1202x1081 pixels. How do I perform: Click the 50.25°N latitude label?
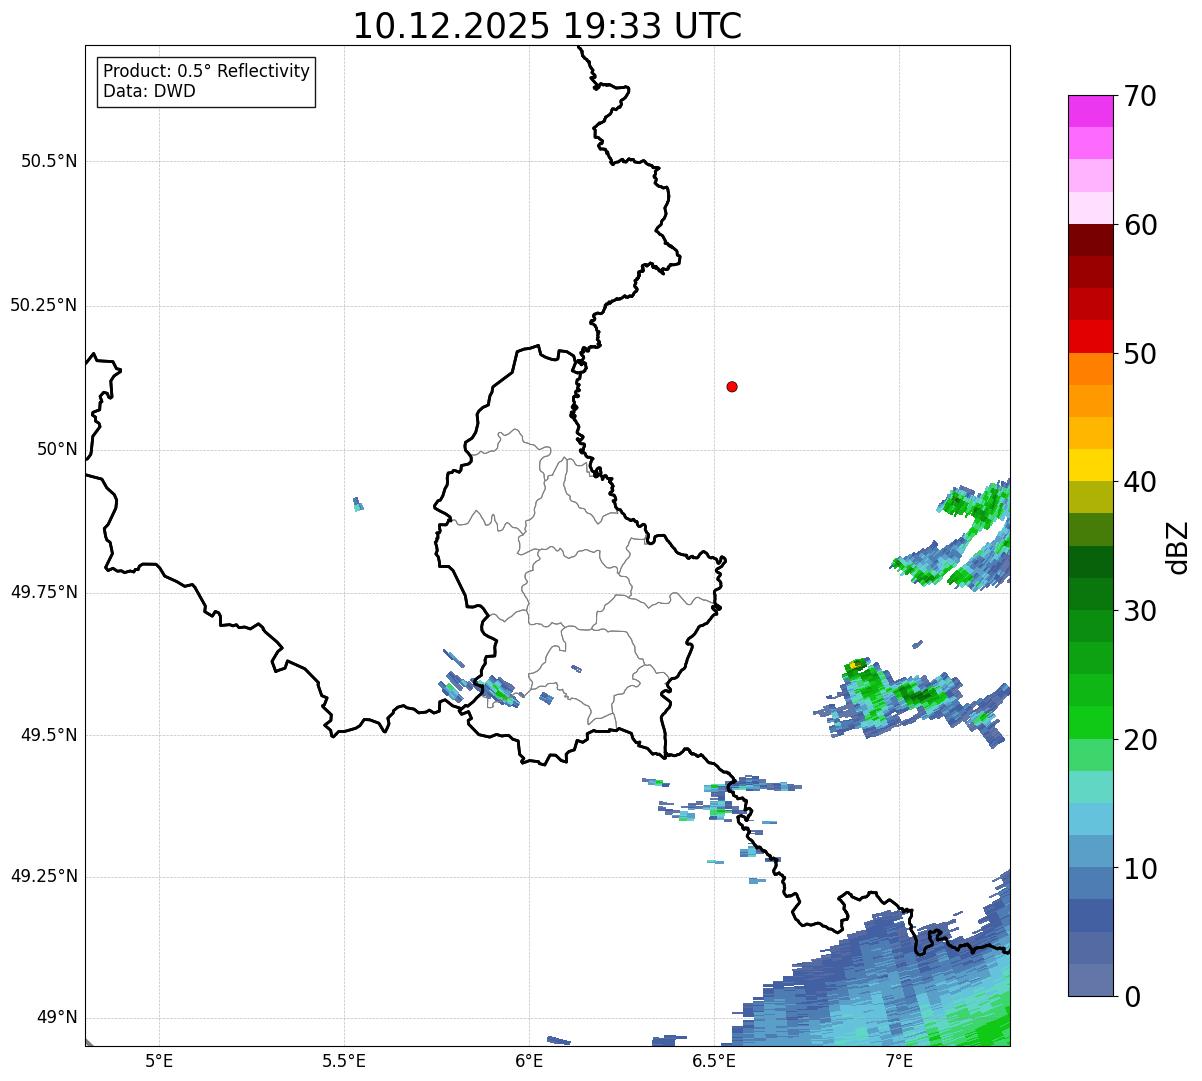click(43, 305)
